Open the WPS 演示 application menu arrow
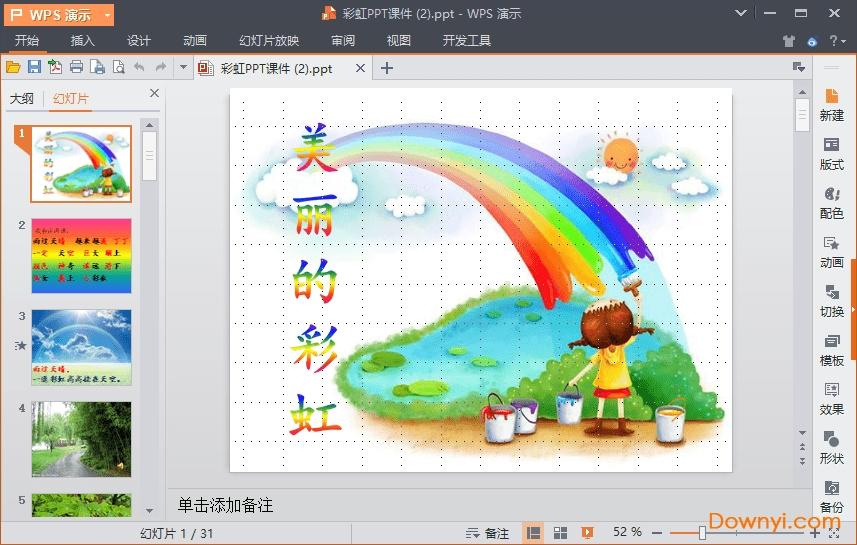 (x=108, y=15)
